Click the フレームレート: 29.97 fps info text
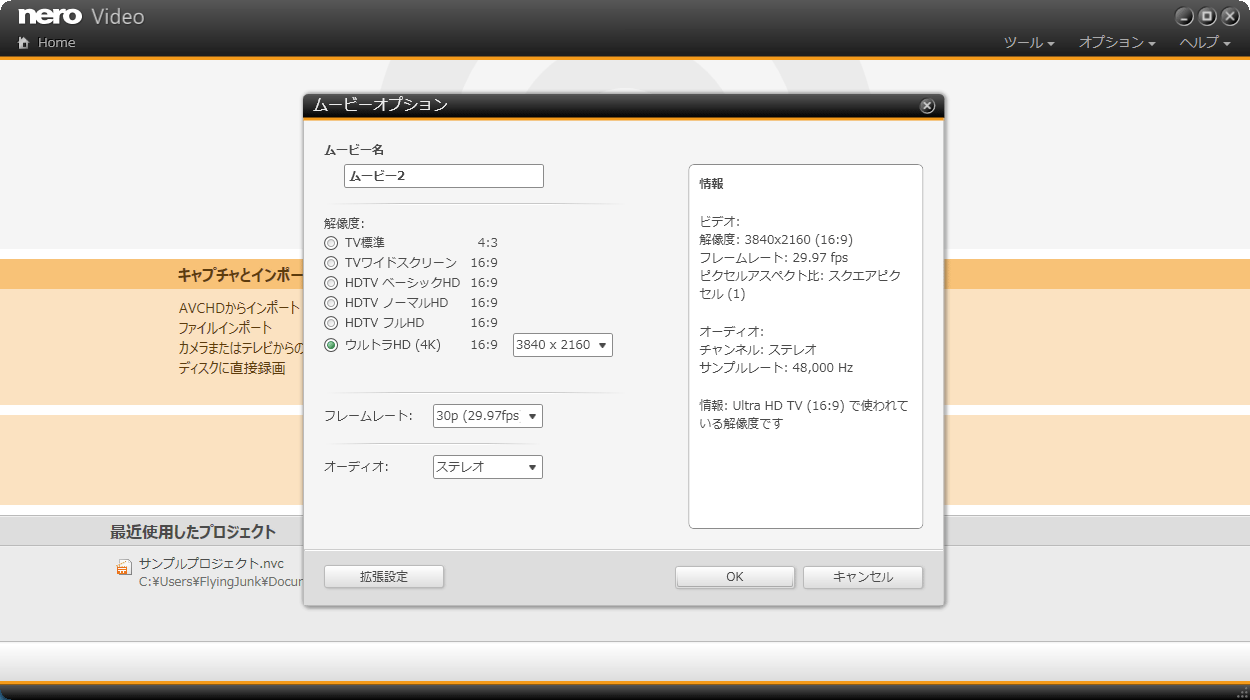 [773, 258]
